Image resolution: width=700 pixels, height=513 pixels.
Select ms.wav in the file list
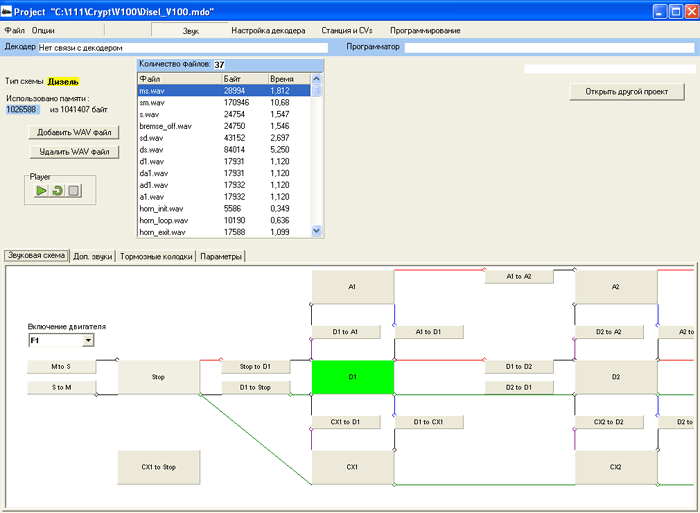pos(224,91)
